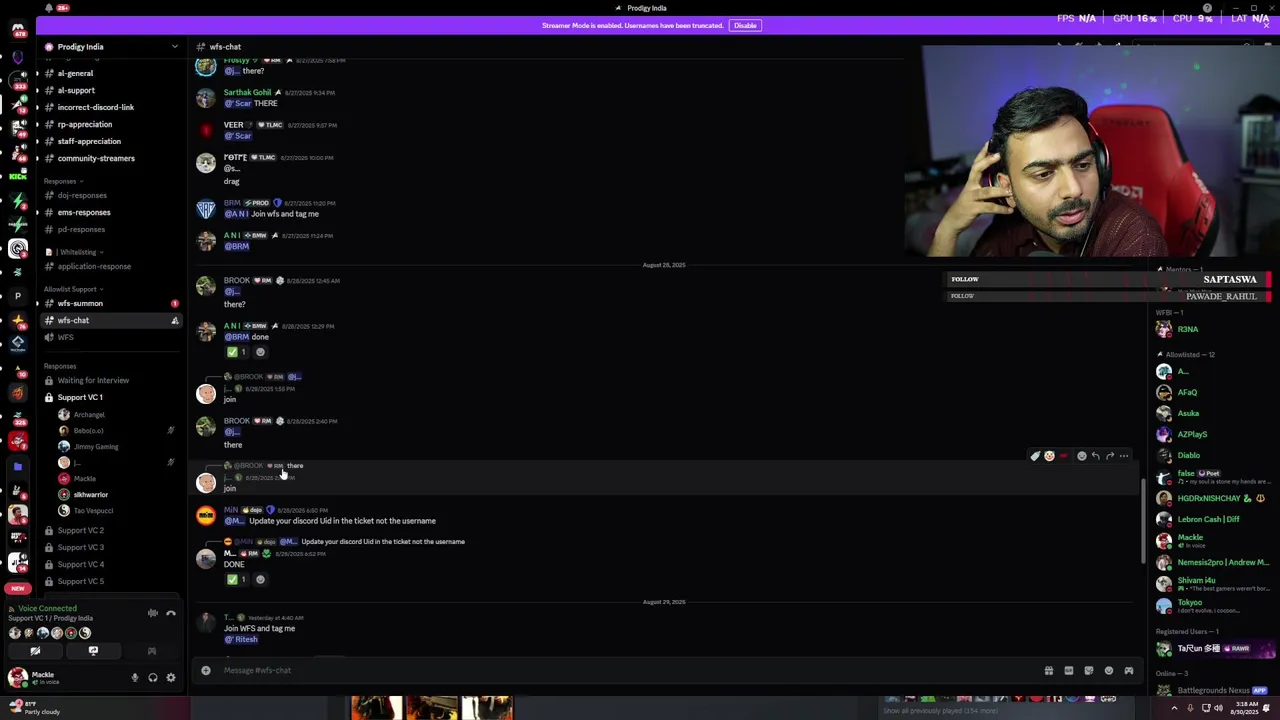Viewport: 1280px width, 720px height.
Task: Open More options on hovered message
Action: [1124, 456]
